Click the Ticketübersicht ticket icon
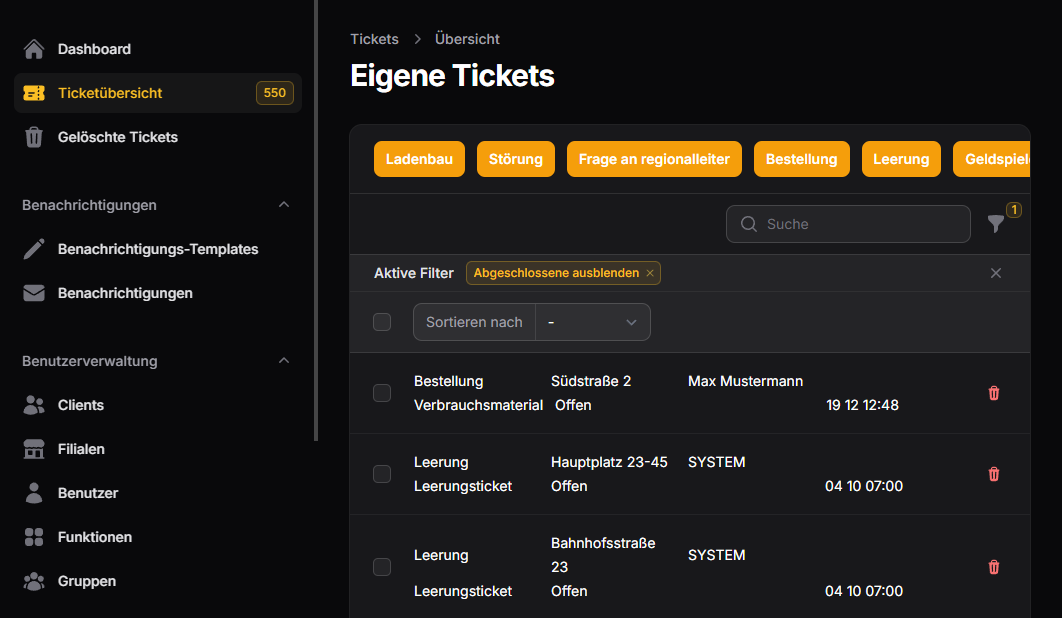 pyautogui.click(x=34, y=93)
